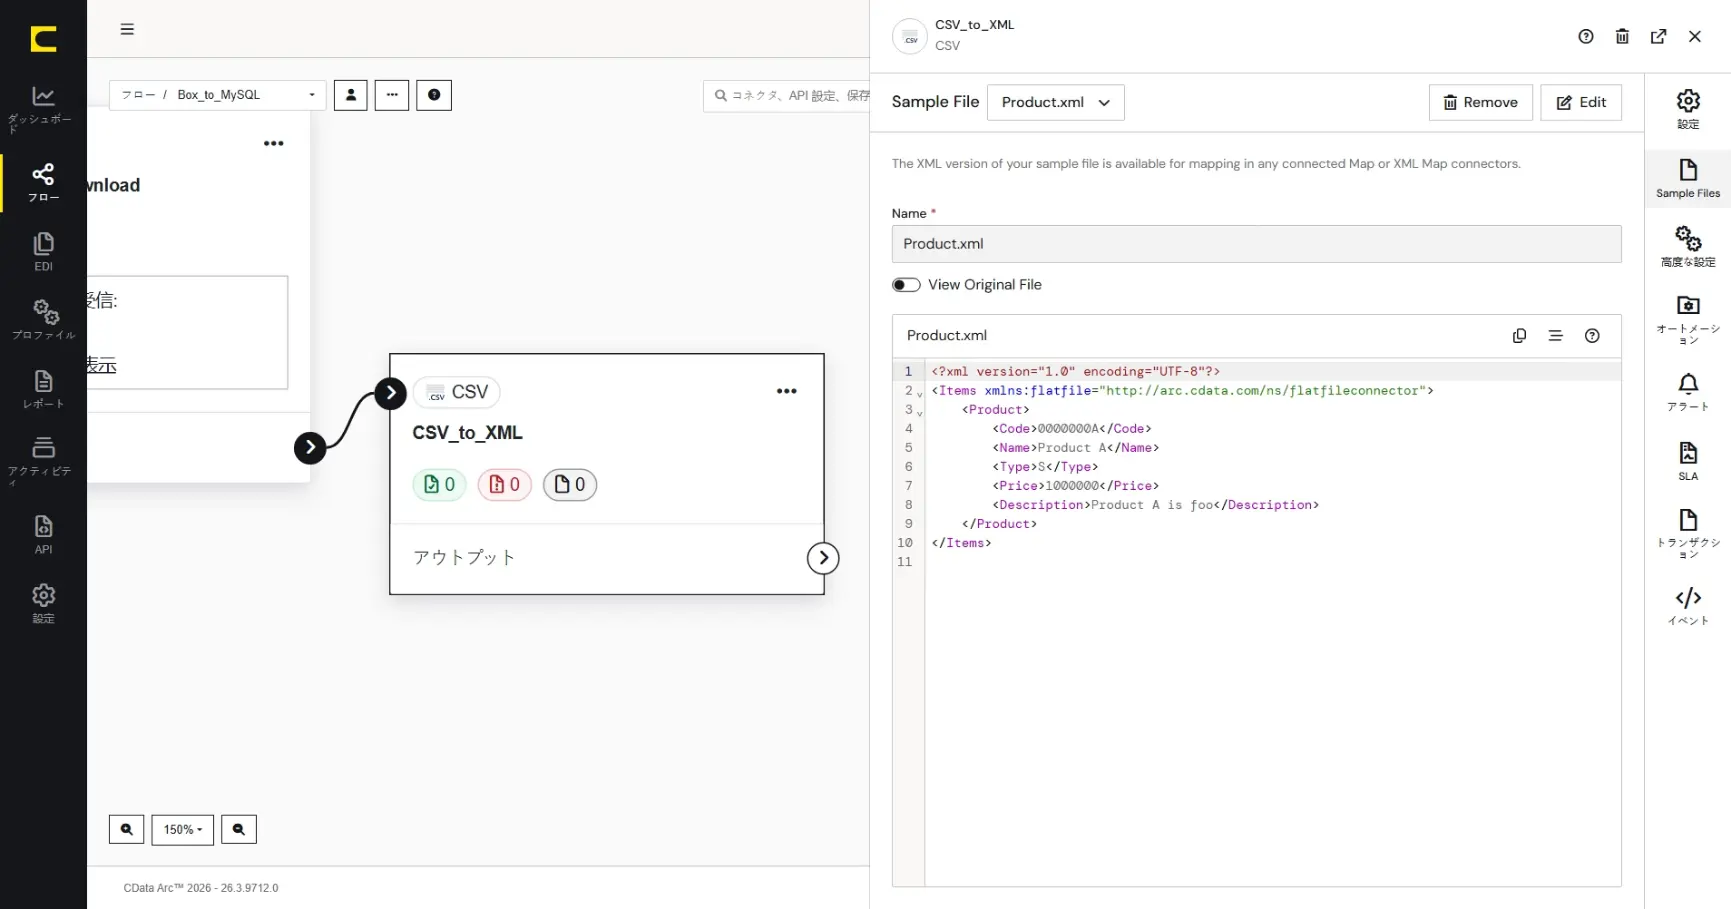Screen dimensions: 1731x909
Task: Click the CData Arc version footer text
Action: pos(201,888)
